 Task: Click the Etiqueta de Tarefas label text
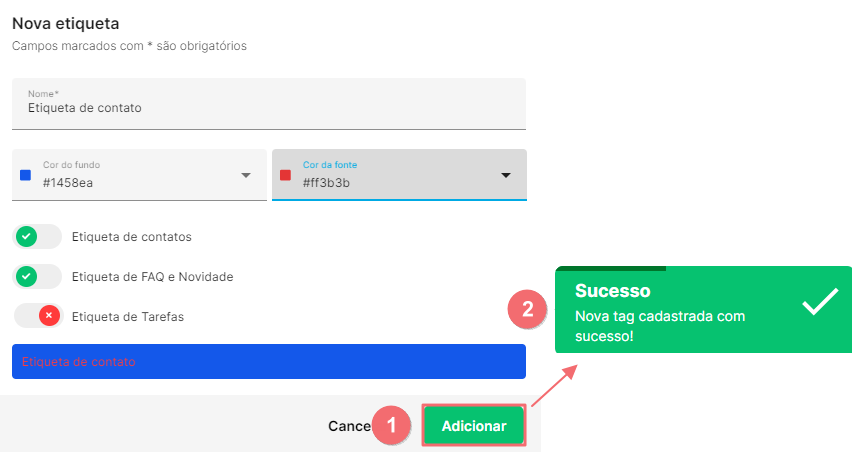tap(128, 316)
